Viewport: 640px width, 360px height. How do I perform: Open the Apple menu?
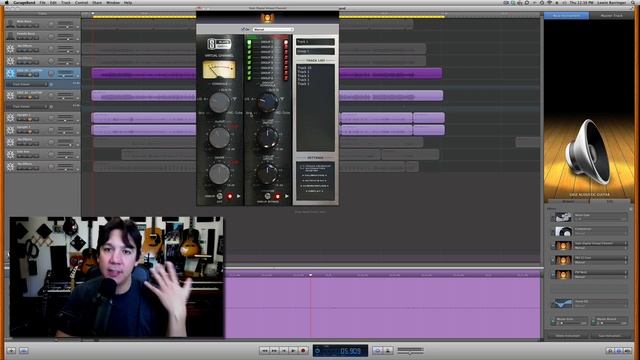[7, 2]
